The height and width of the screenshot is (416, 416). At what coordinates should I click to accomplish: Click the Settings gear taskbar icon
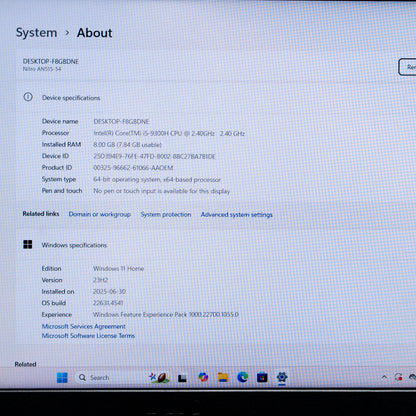click(282, 377)
